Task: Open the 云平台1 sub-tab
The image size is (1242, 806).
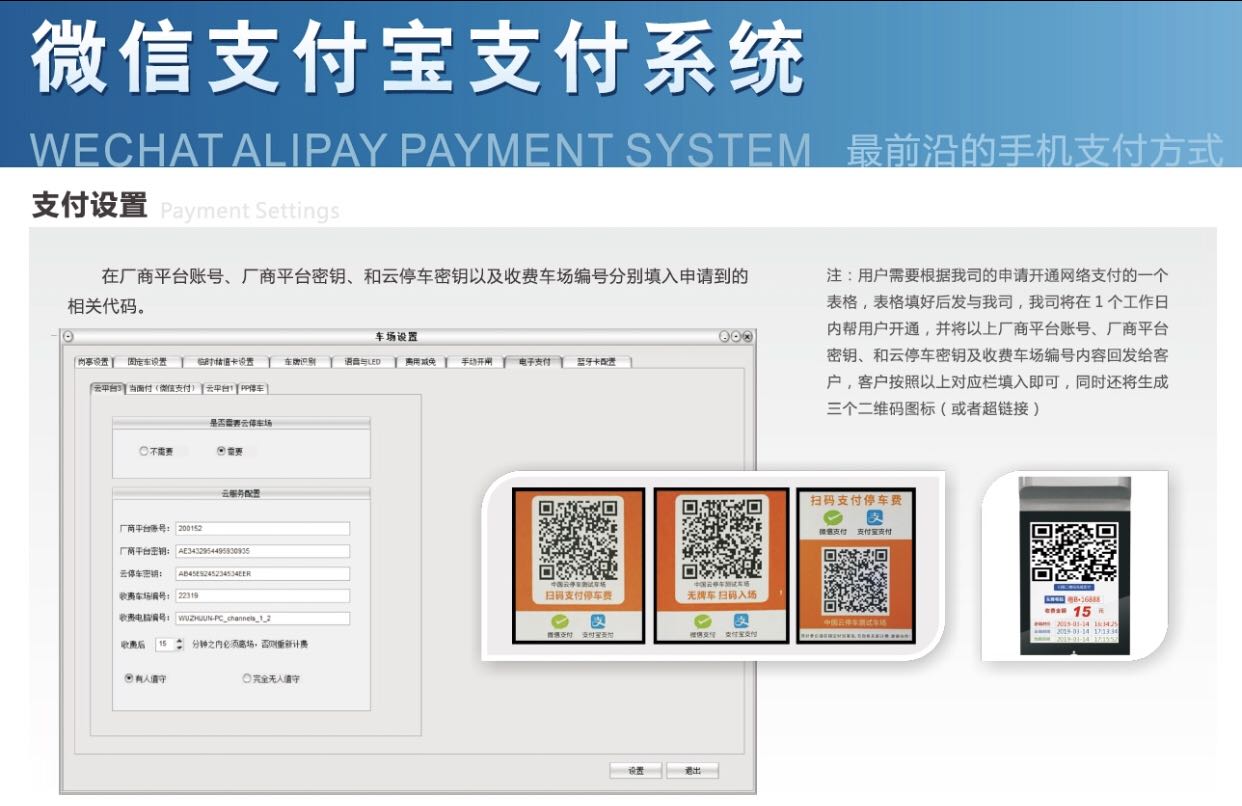Action: click(x=219, y=388)
